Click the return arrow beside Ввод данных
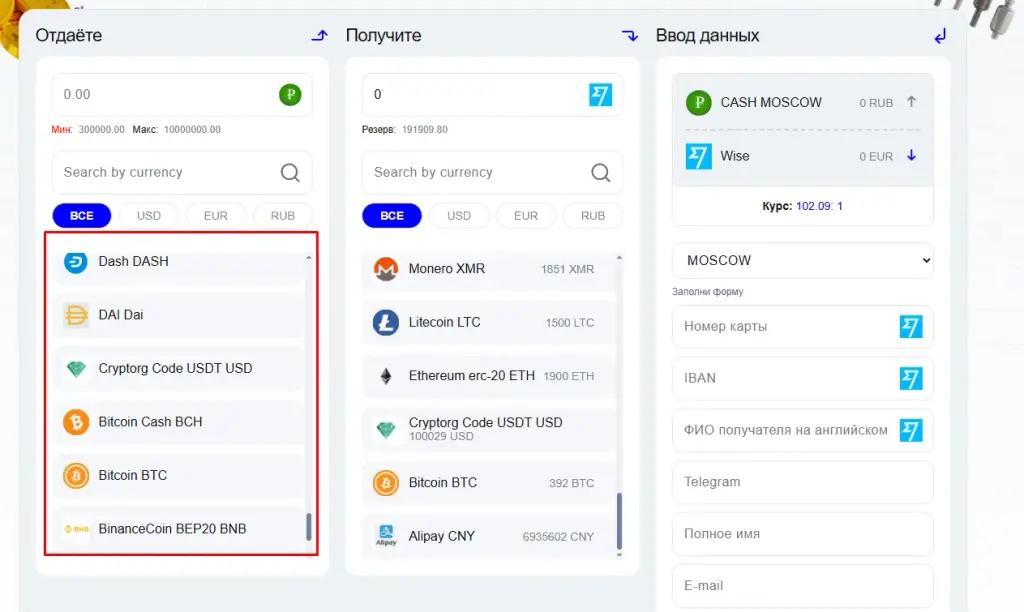 940,36
